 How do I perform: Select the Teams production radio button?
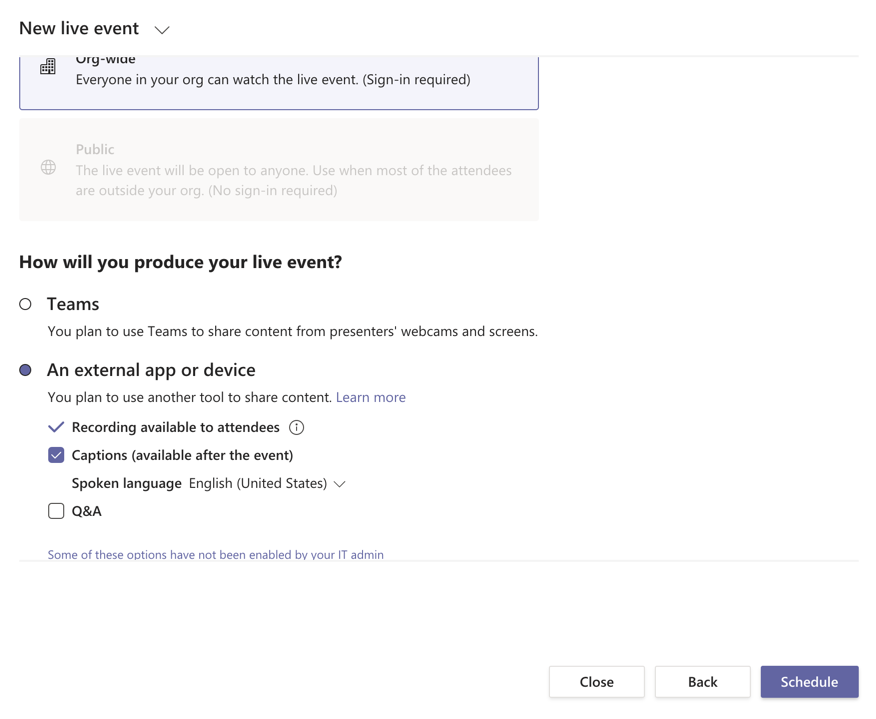[x=25, y=304]
